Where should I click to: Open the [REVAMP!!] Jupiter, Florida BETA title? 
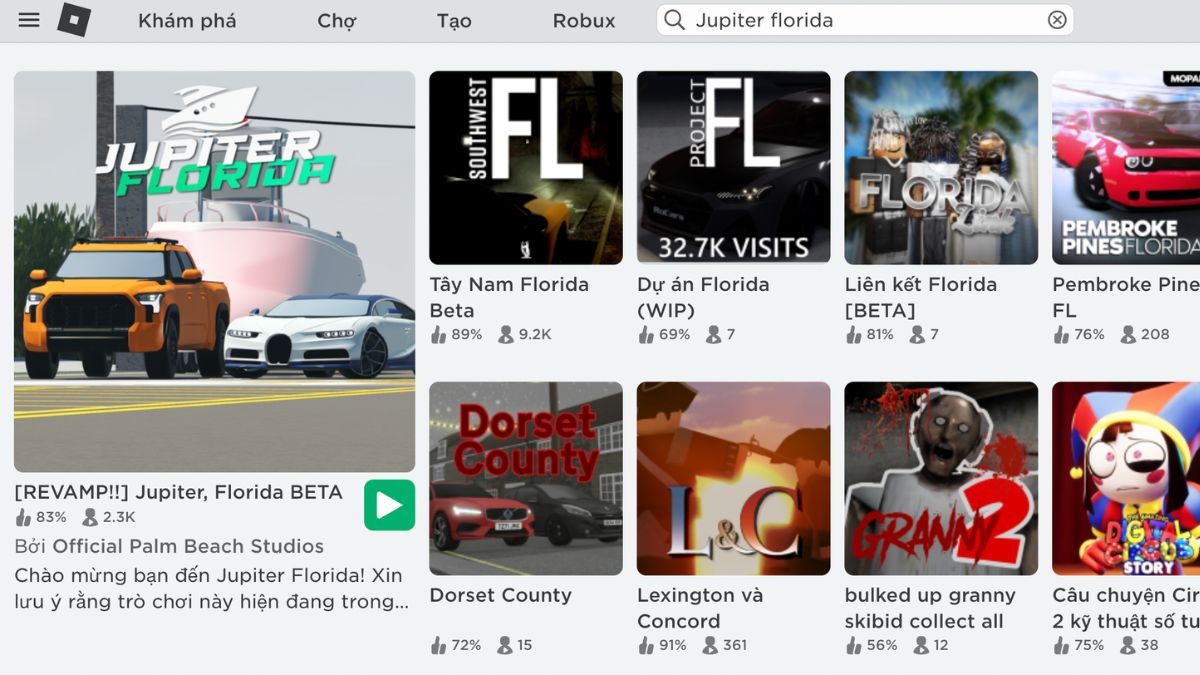coord(179,492)
